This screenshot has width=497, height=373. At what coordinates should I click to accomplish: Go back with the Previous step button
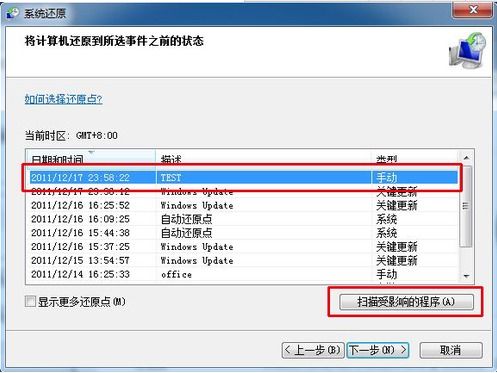(x=313, y=350)
